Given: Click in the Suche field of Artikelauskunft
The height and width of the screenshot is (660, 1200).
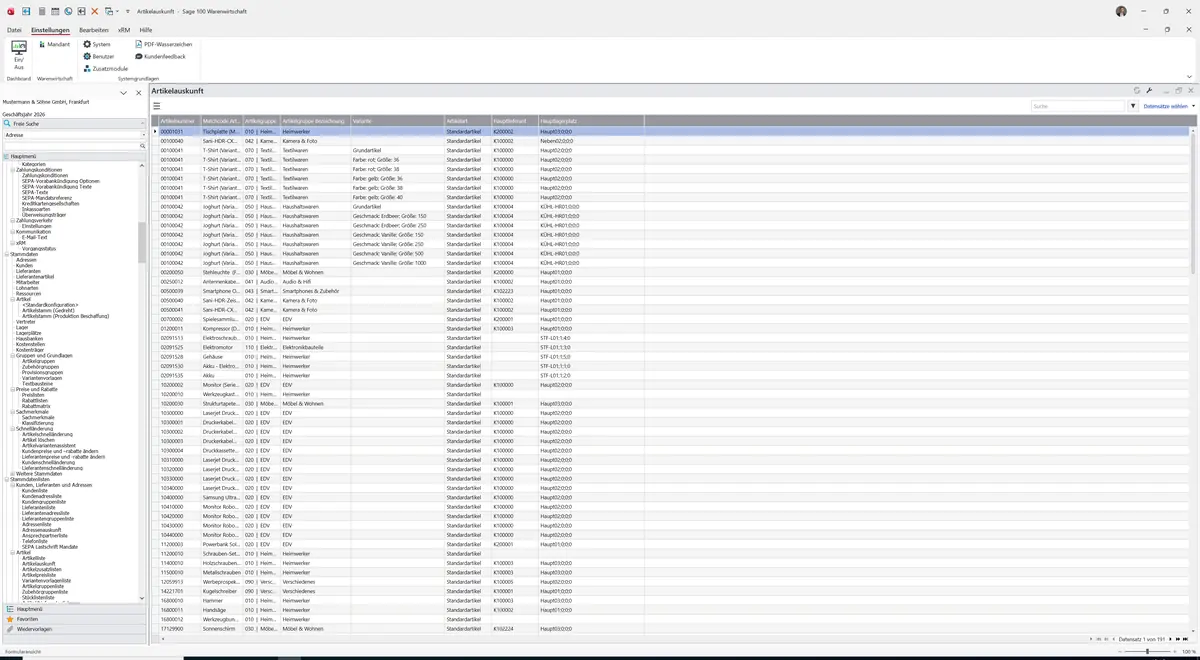Looking at the screenshot, I should pyautogui.click(x=1078, y=106).
